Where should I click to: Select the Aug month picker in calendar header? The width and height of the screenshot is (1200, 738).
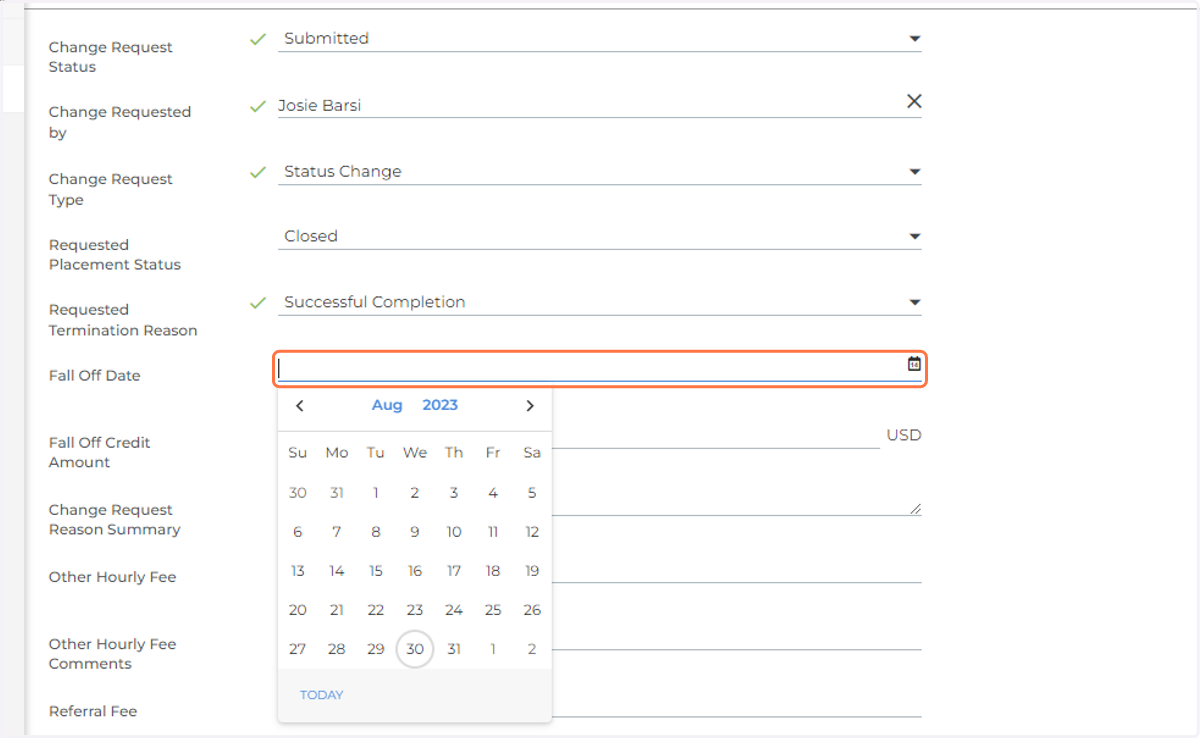click(x=387, y=405)
